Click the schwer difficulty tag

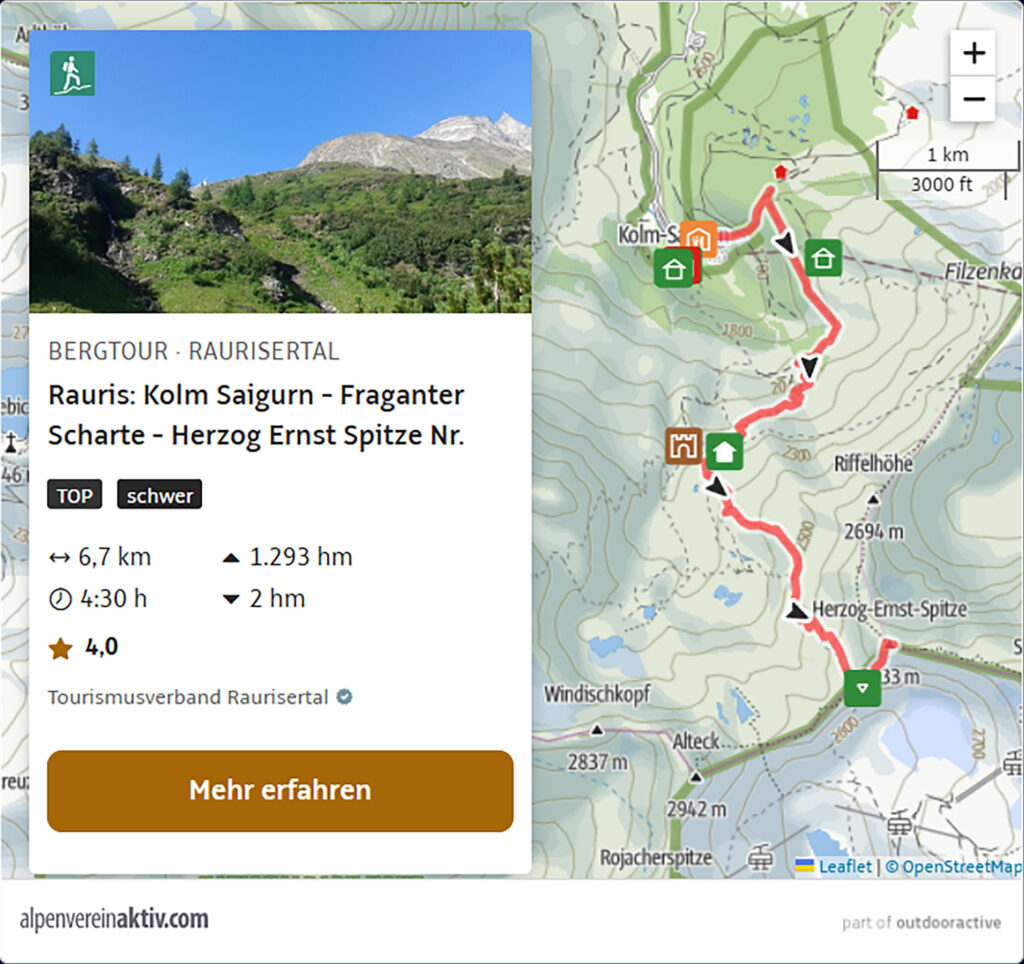[159, 495]
